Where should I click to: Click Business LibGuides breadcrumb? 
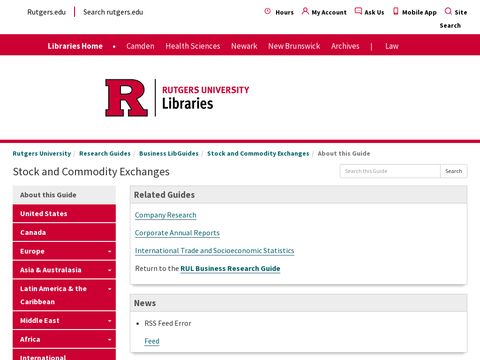point(169,154)
